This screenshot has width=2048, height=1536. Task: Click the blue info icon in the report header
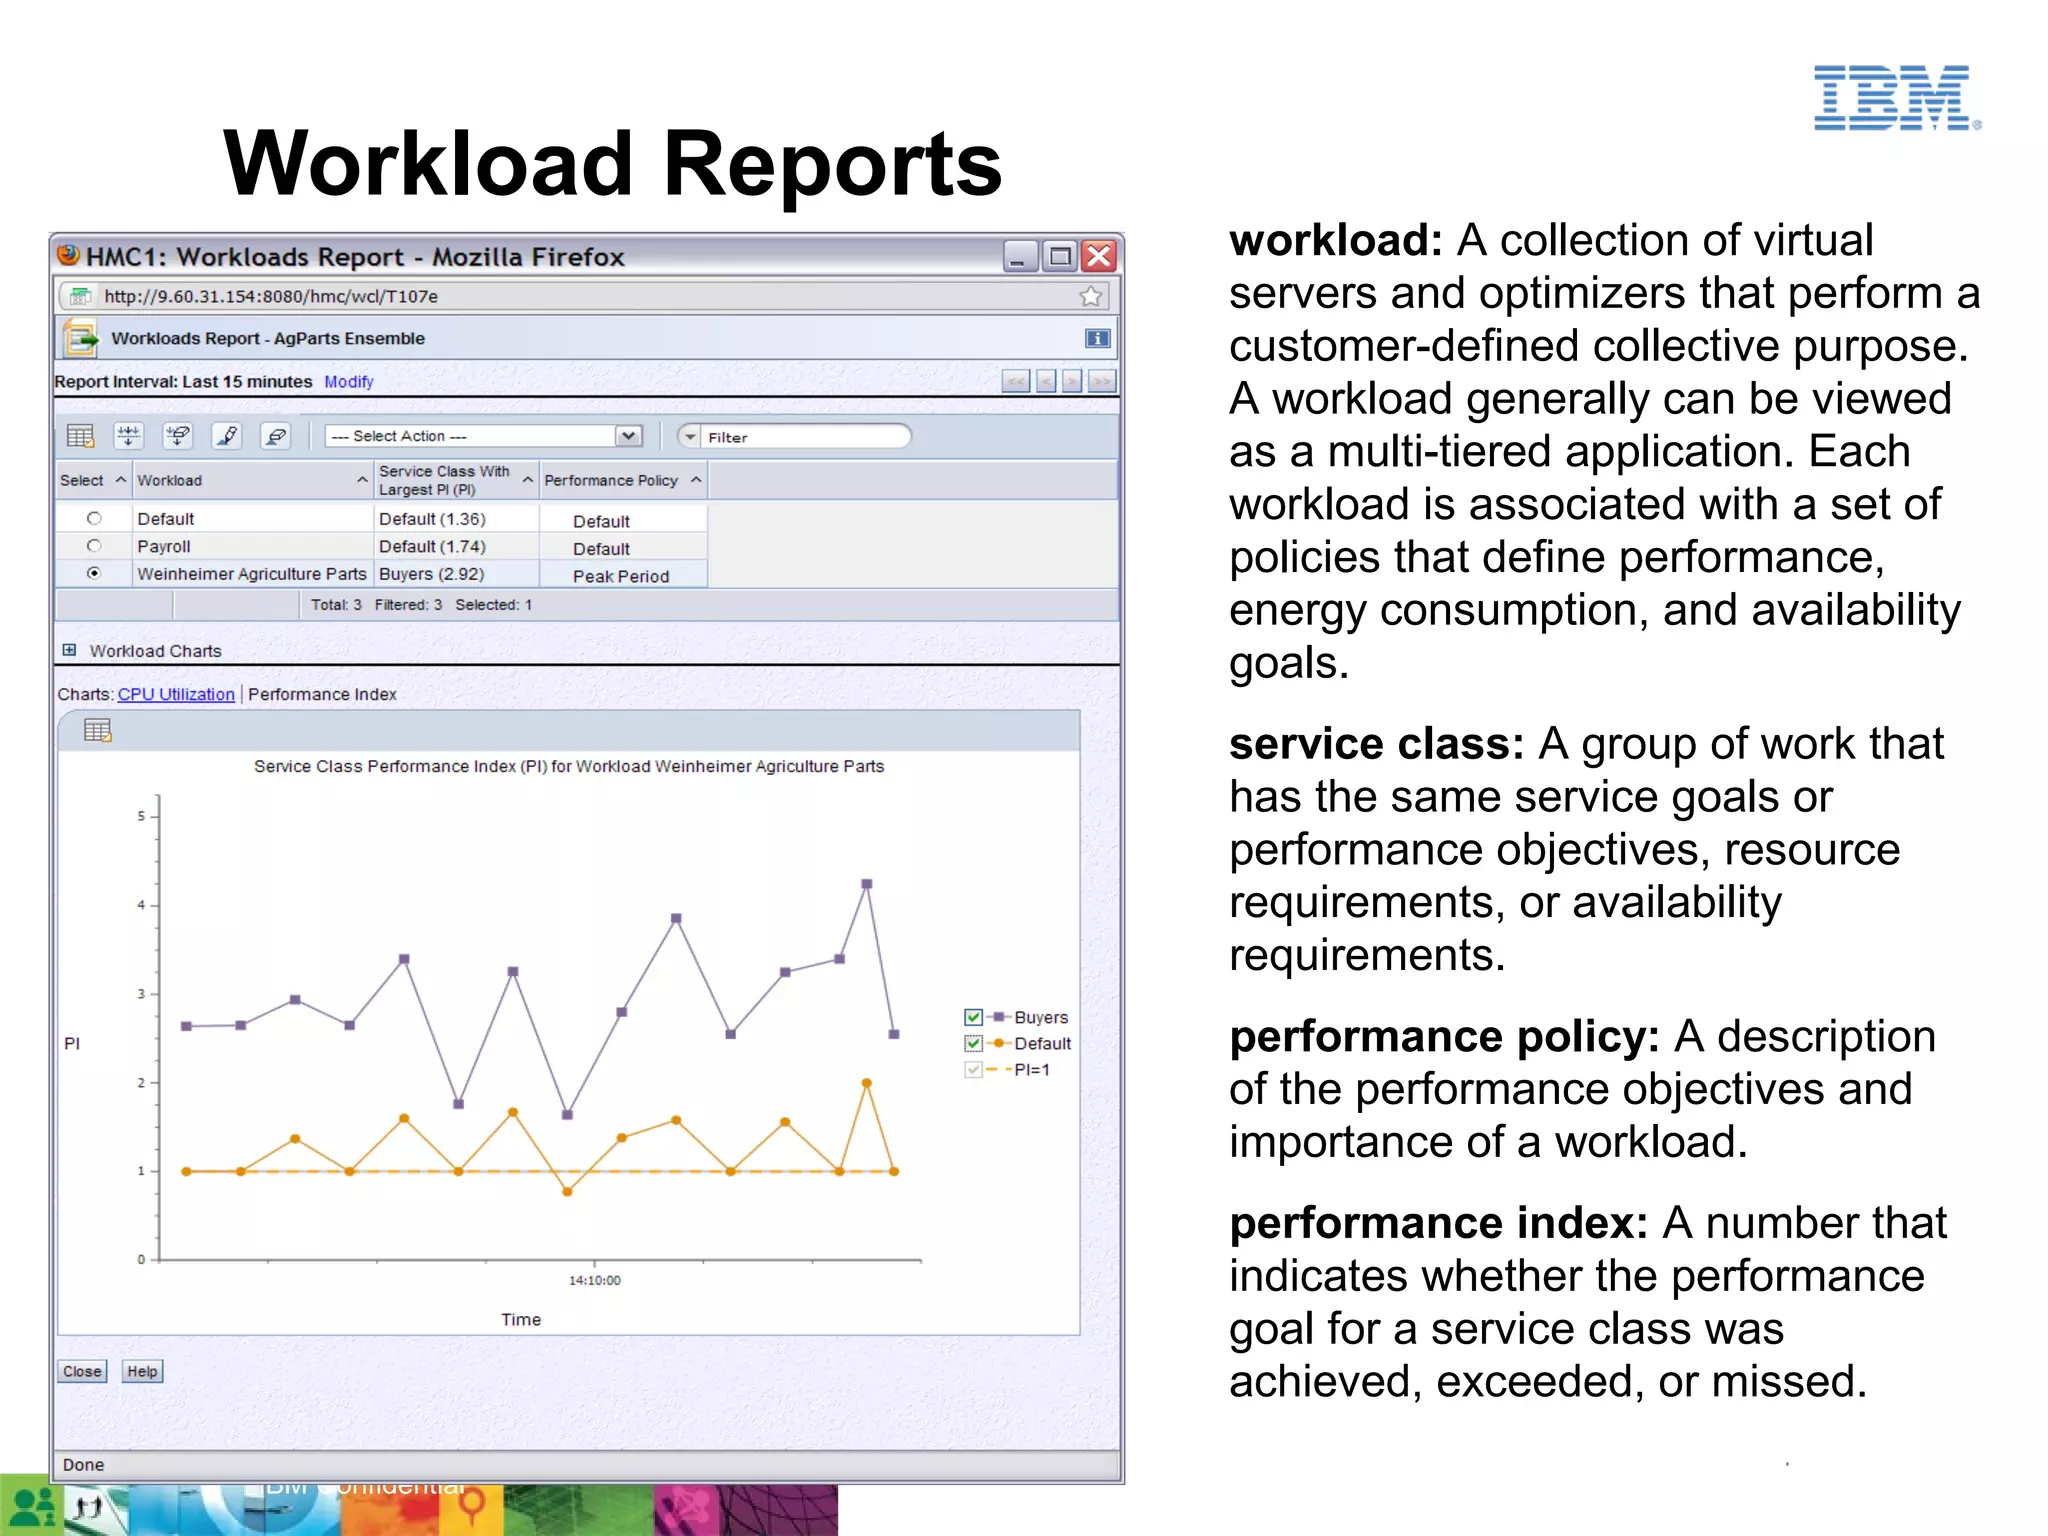click(x=1097, y=338)
